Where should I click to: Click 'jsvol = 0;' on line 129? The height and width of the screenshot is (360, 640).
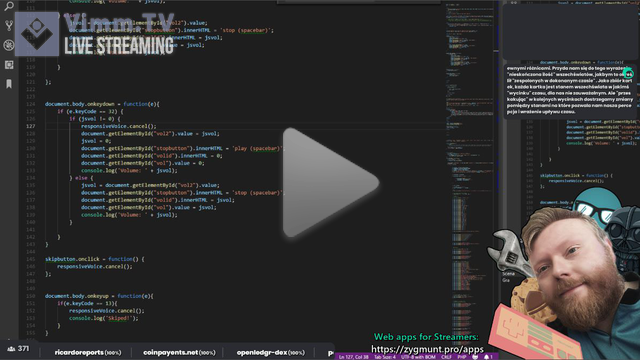click(x=96, y=141)
